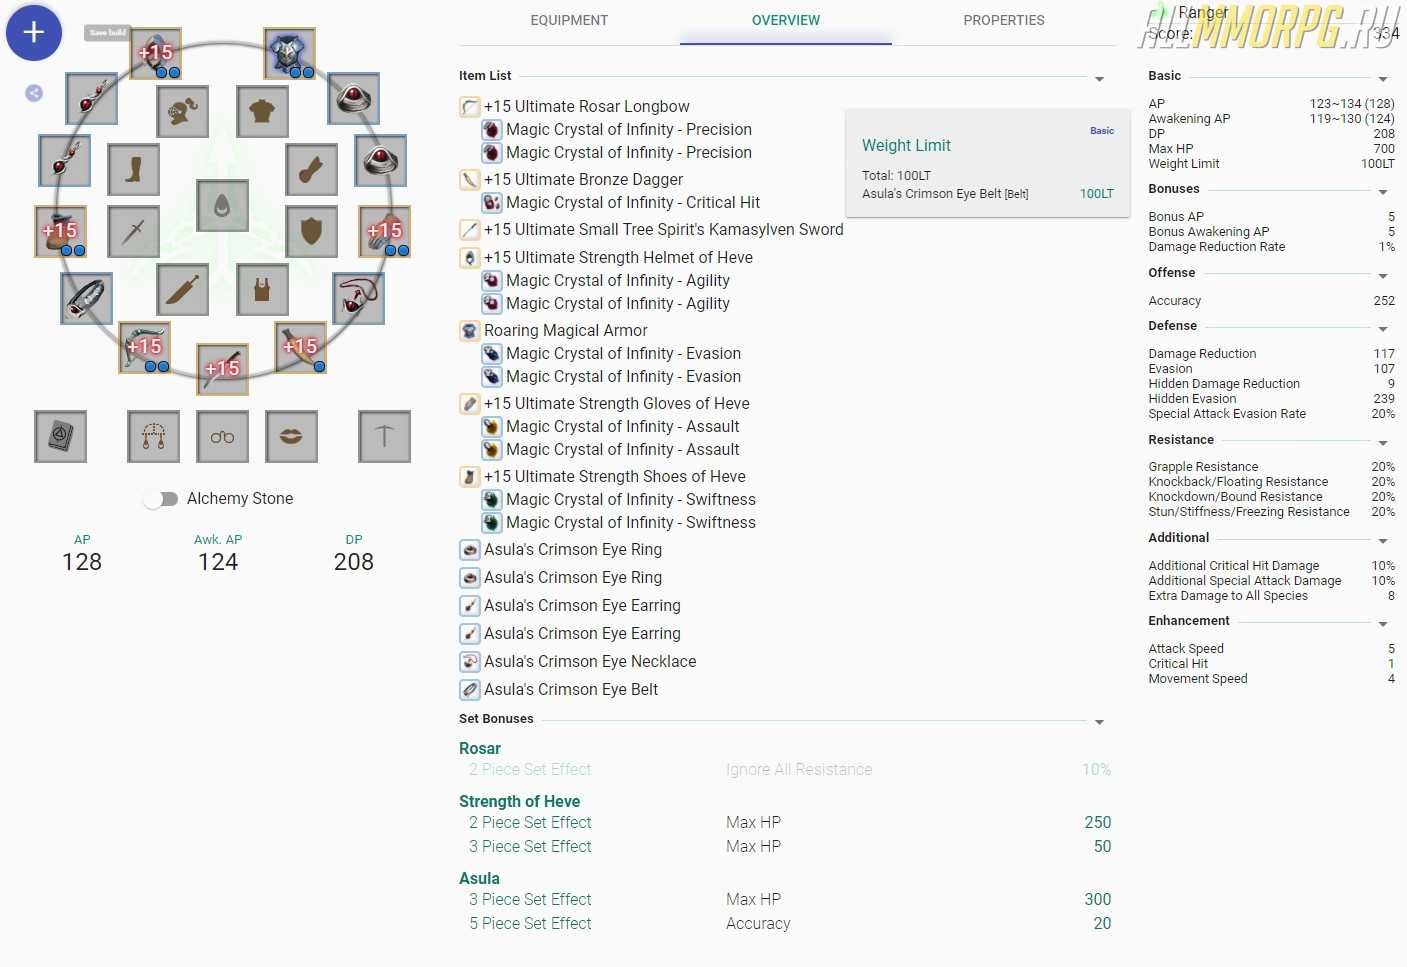
Task: Click the share build icon
Action: tap(34, 93)
